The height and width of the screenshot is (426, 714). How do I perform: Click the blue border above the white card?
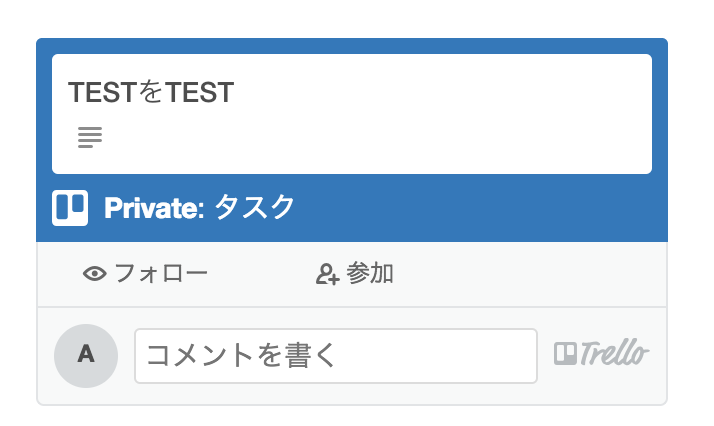(x=350, y=45)
